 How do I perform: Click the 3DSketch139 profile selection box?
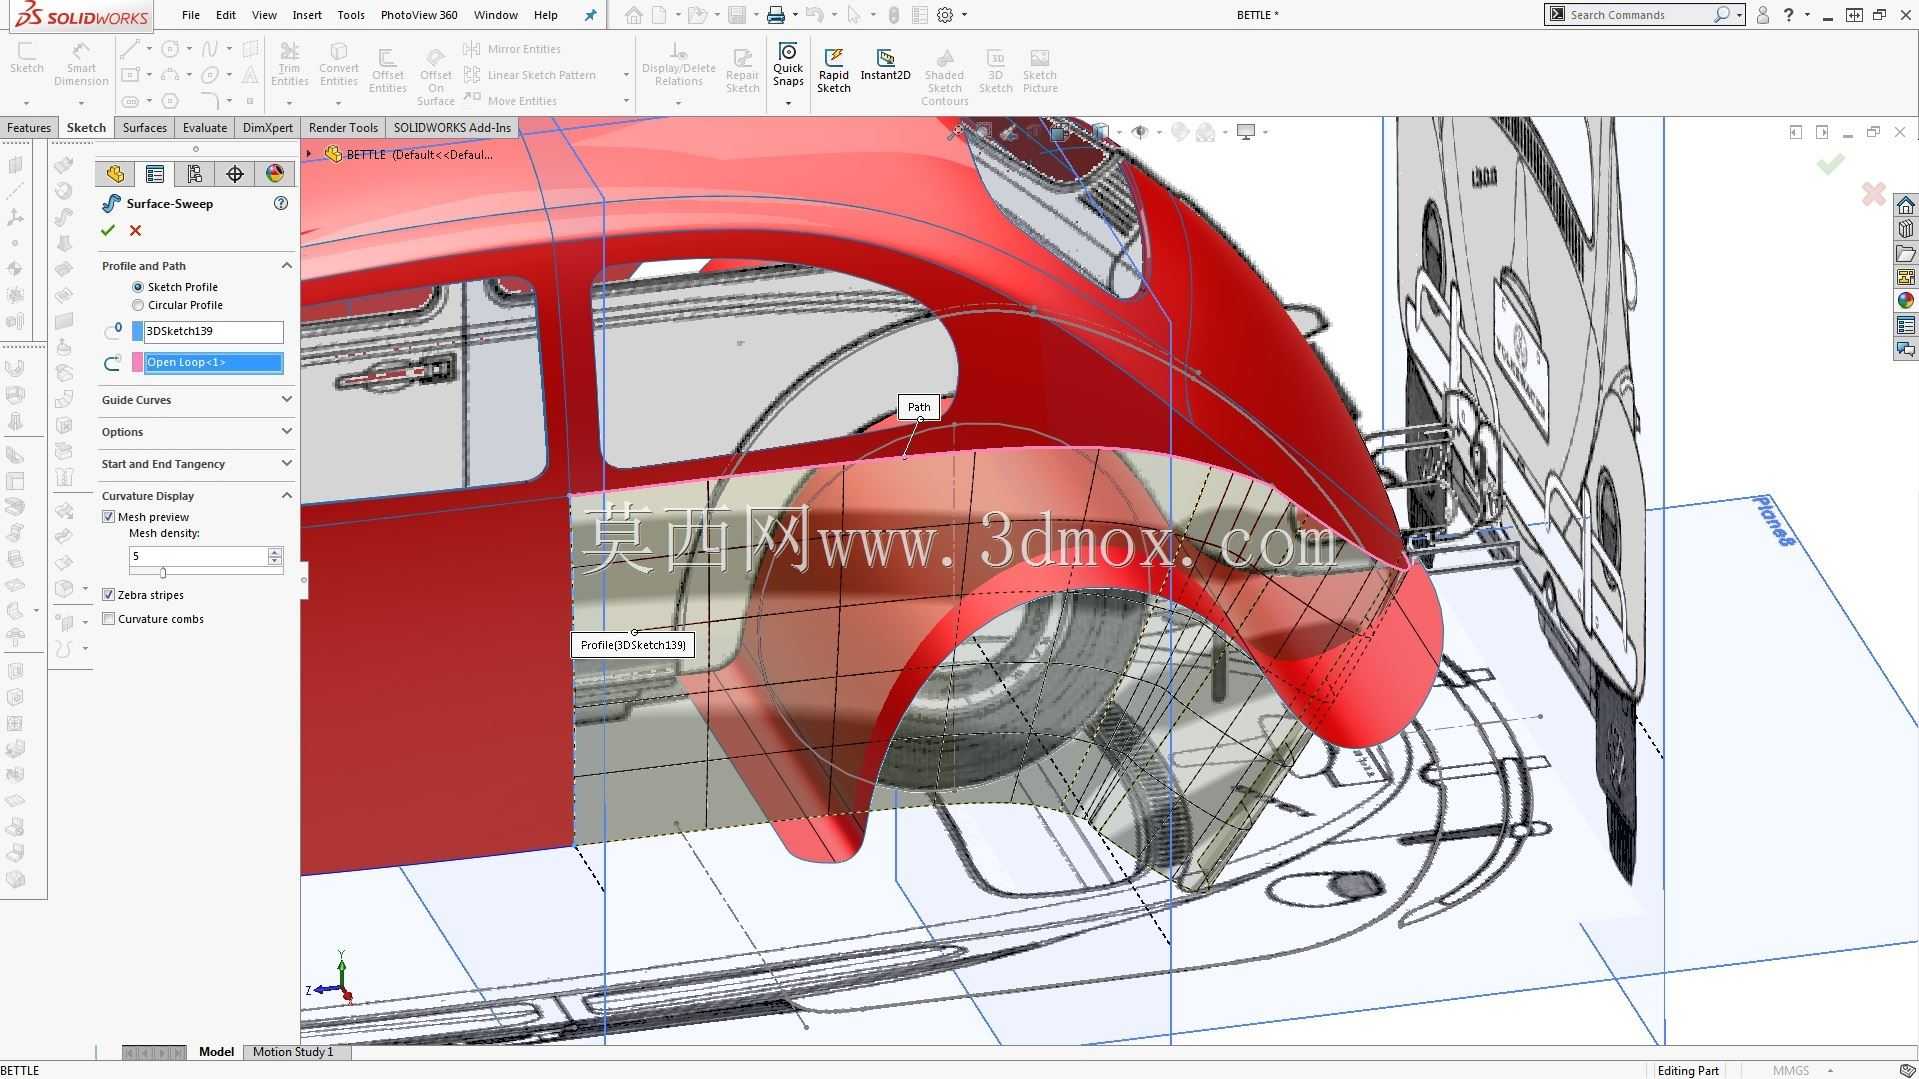click(x=213, y=331)
